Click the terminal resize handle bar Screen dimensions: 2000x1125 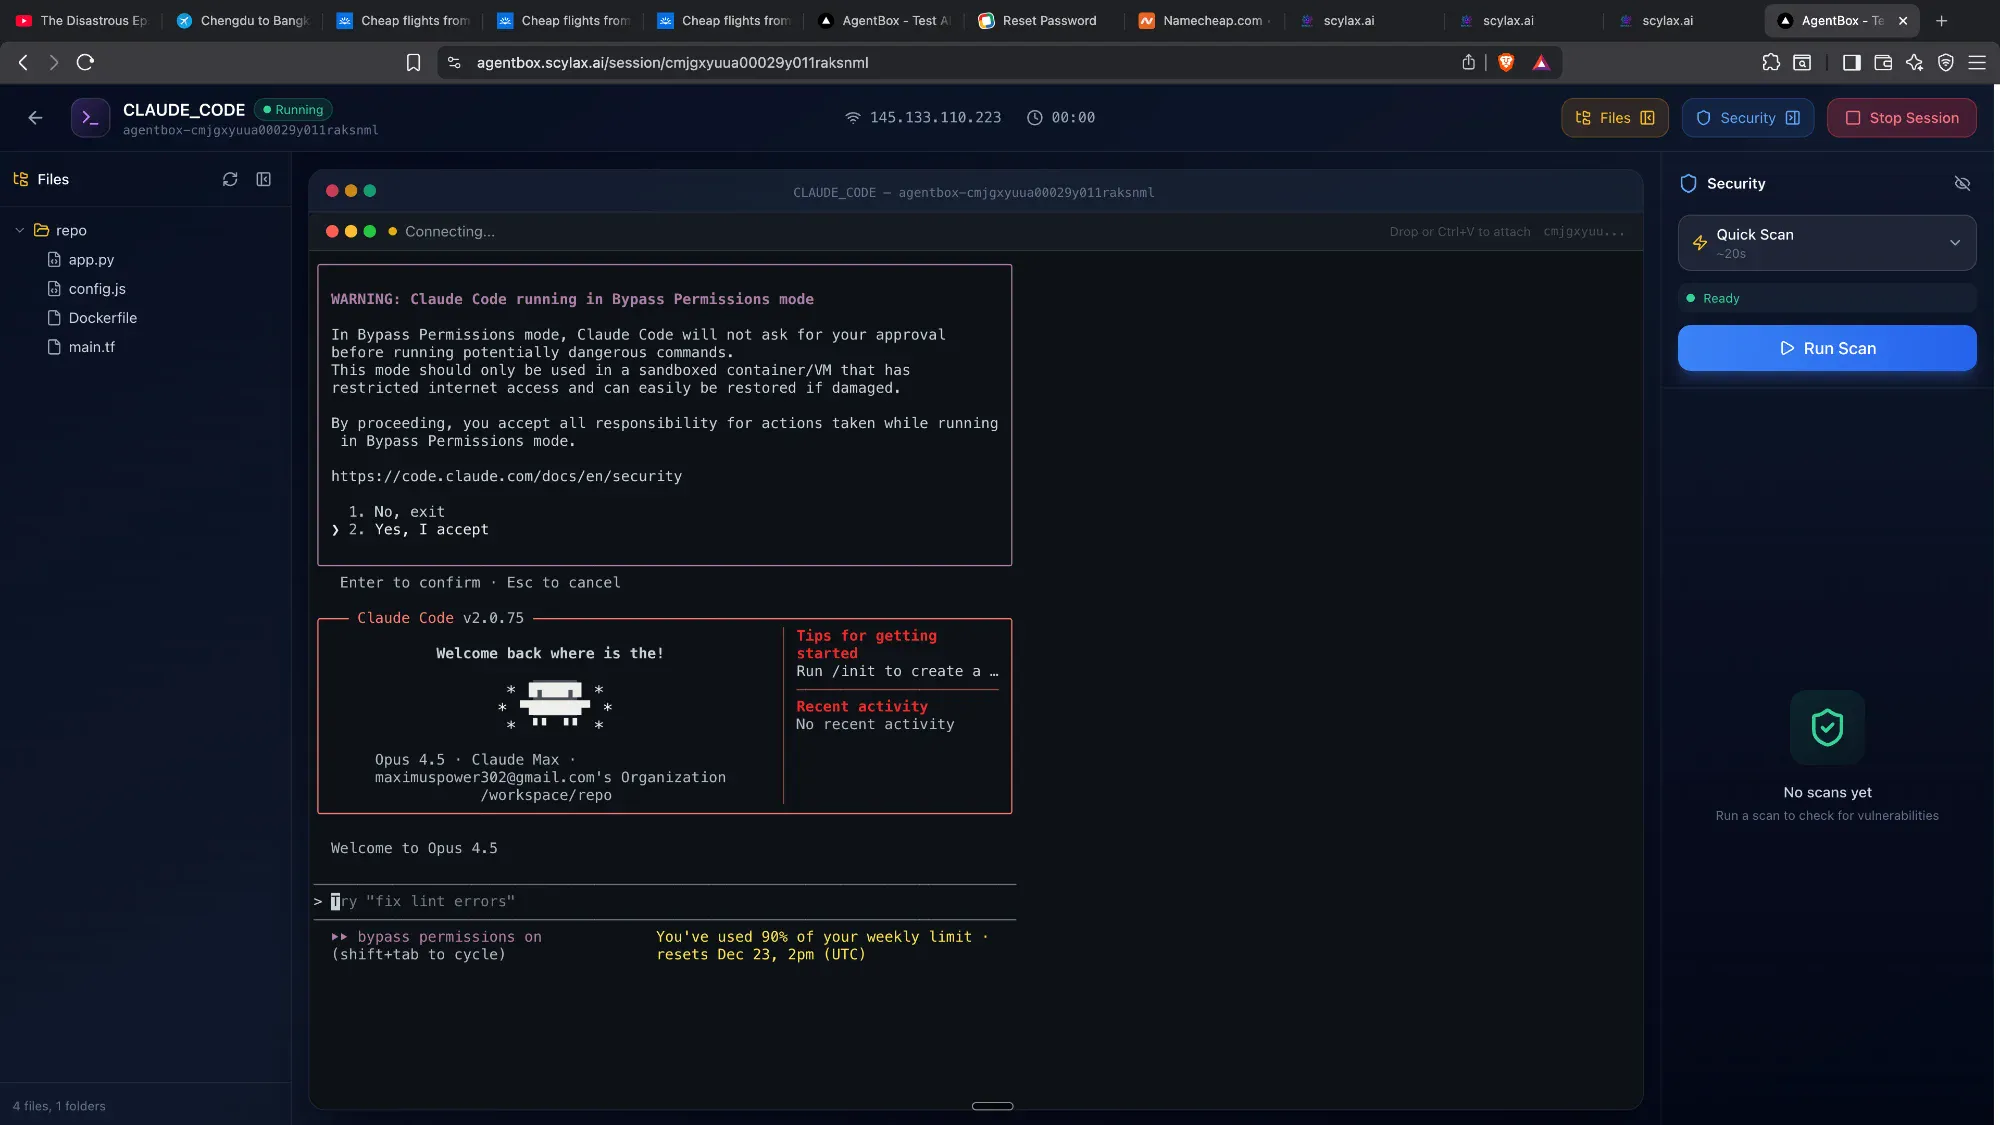[992, 1106]
